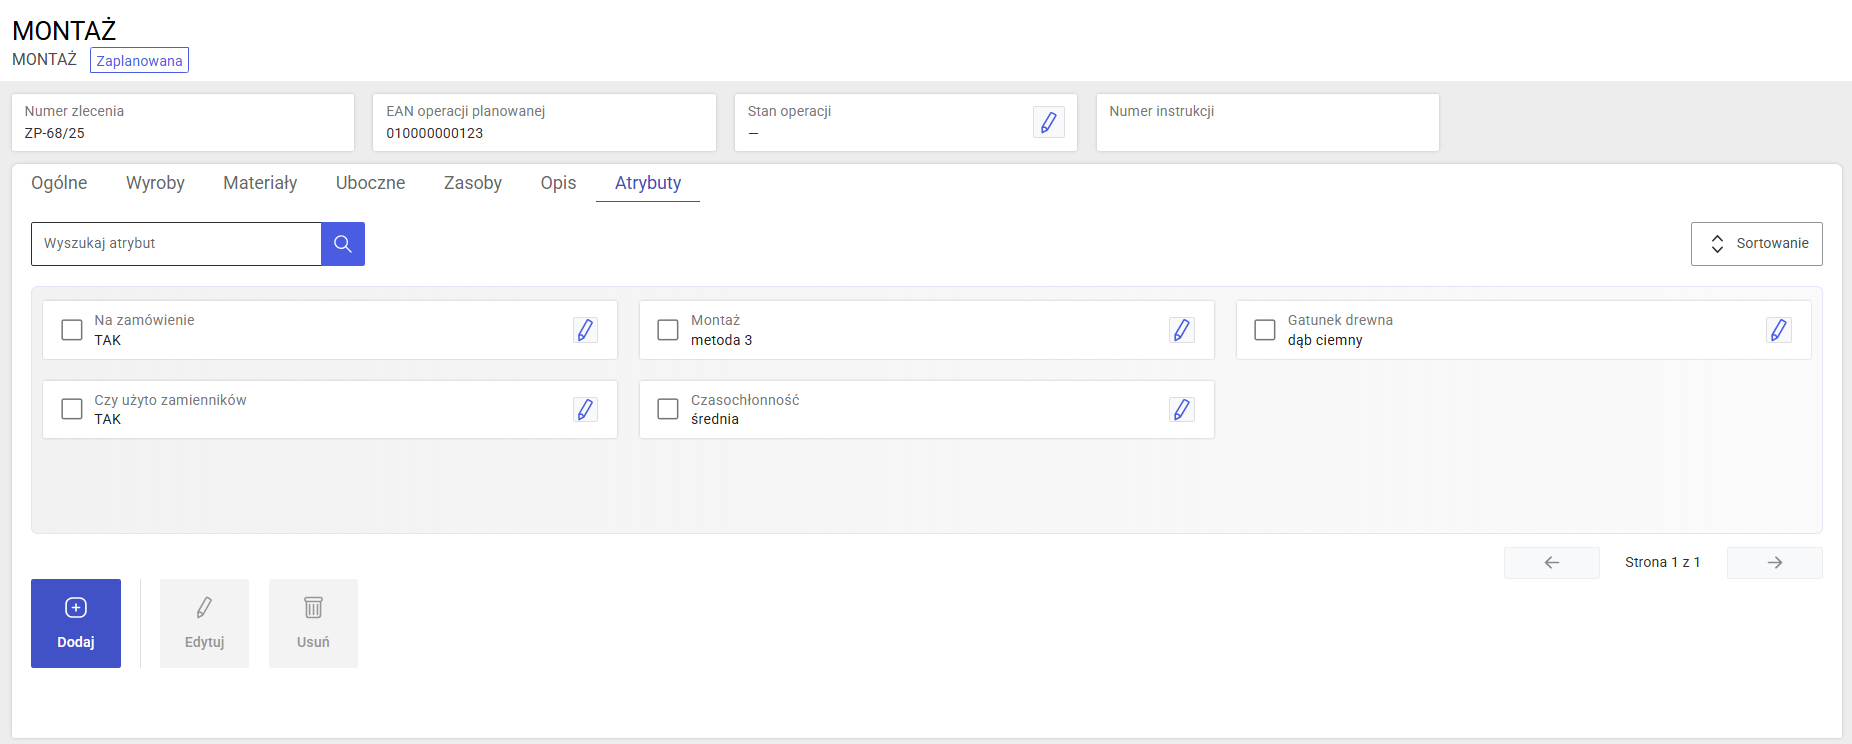Click the Wyszukaj atrybut search field
Viewport: 1852px width, 744px height.
[x=176, y=244]
